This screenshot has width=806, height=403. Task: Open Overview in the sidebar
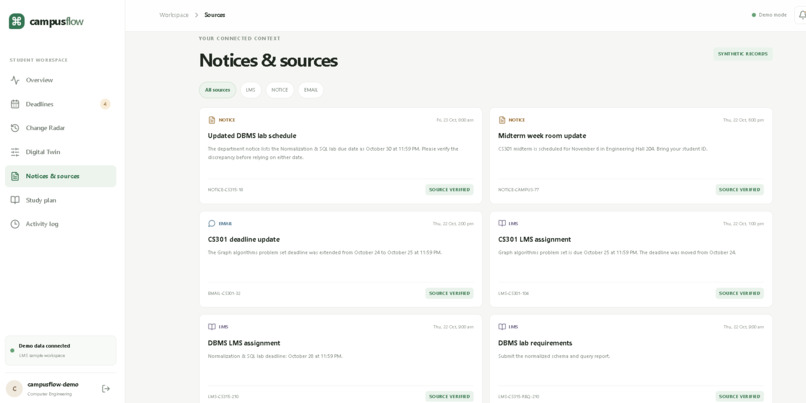tap(61, 80)
